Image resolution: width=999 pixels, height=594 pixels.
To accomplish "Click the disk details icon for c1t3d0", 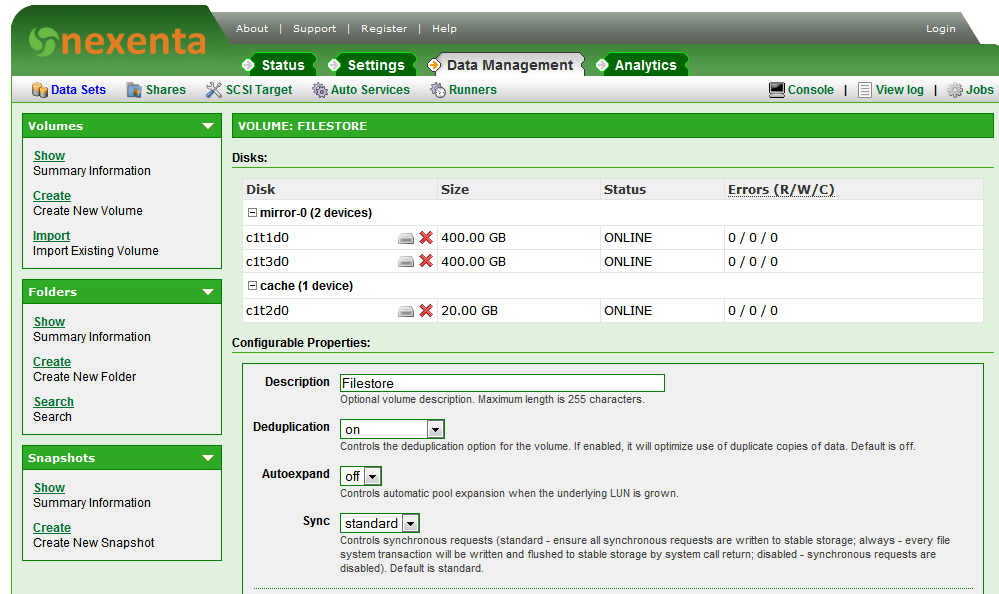I will [406, 262].
